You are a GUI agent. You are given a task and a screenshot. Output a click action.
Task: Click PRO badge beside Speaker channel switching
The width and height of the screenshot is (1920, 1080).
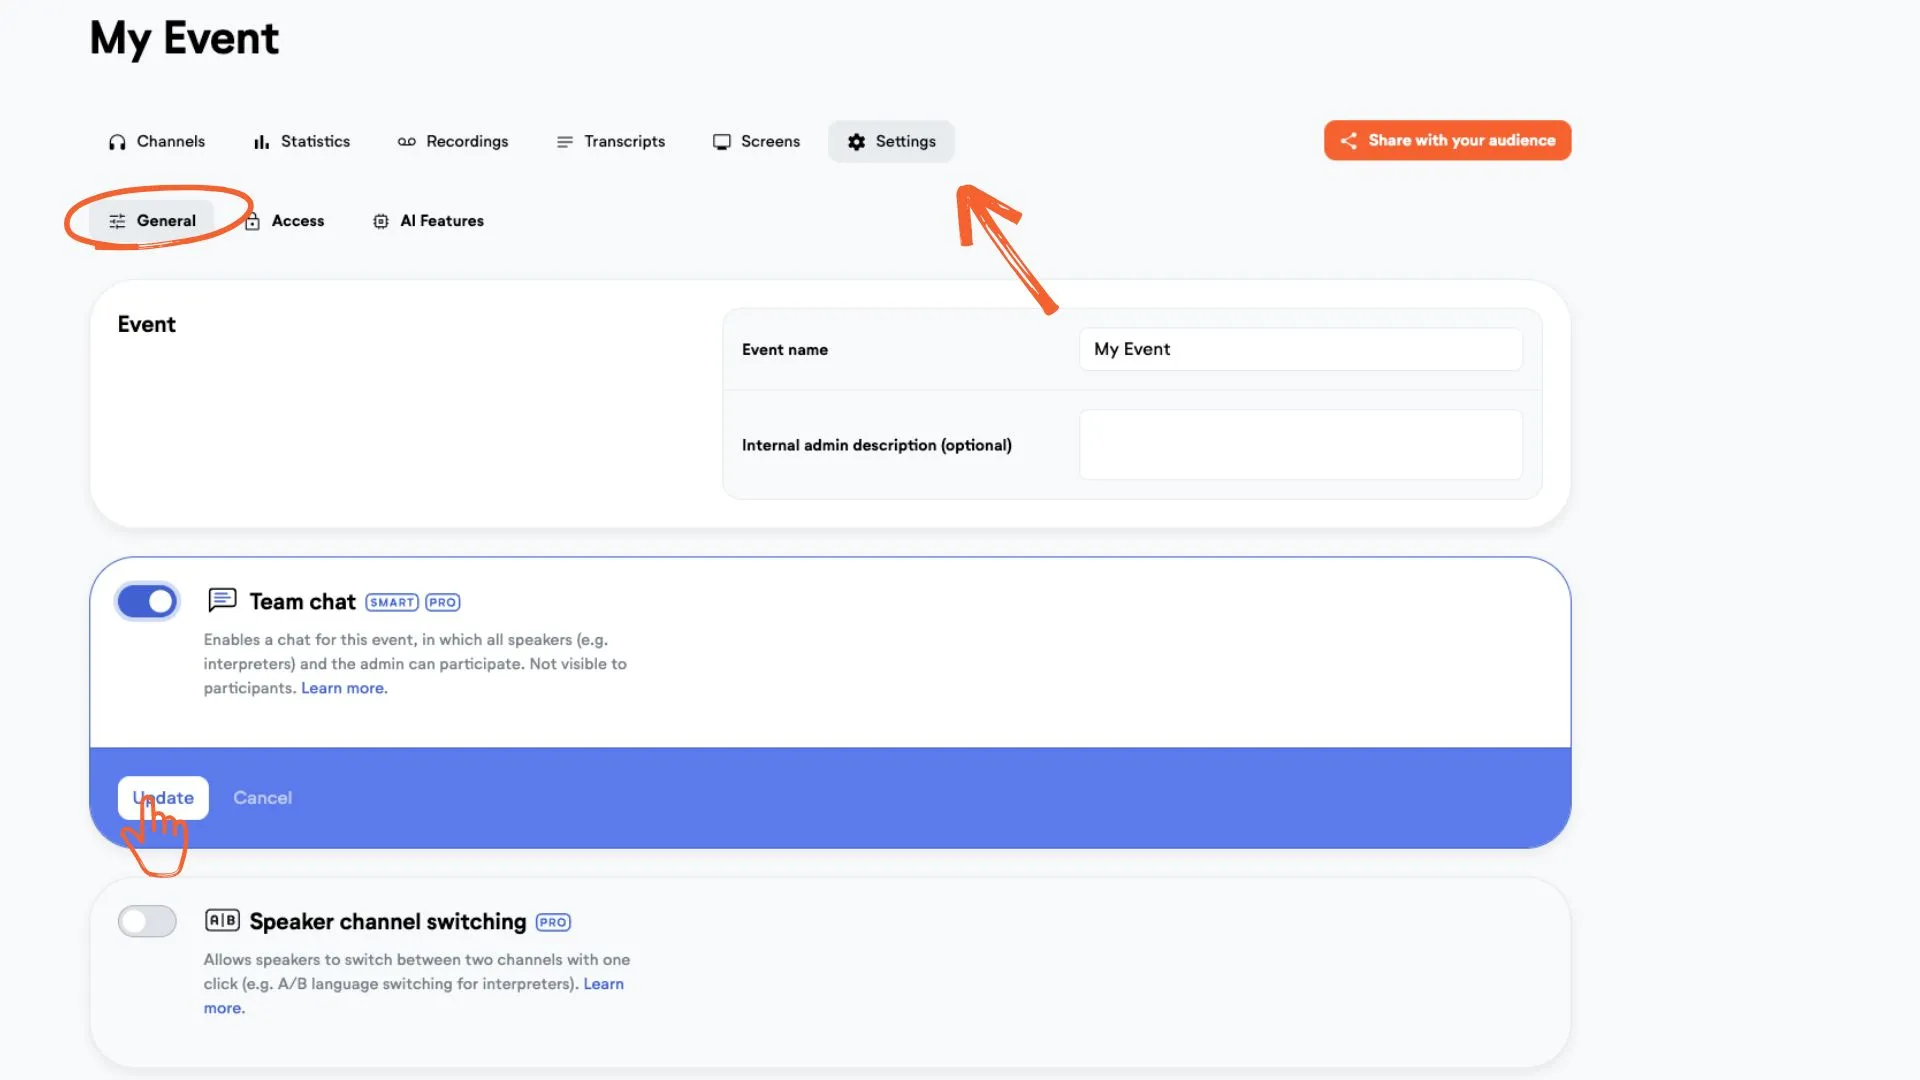pos(553,922)
